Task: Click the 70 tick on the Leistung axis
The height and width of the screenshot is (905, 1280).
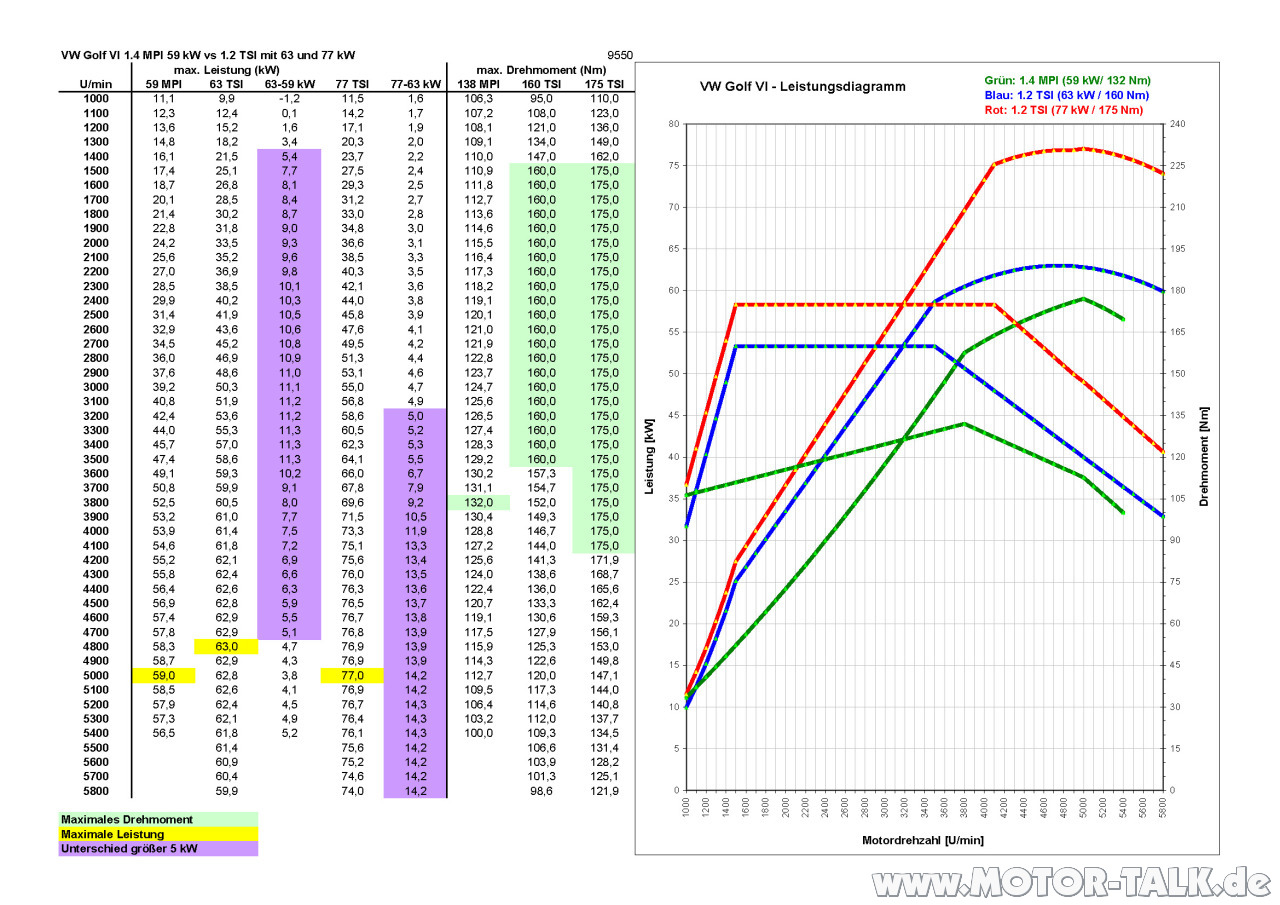Action: [x=675, y=207]
